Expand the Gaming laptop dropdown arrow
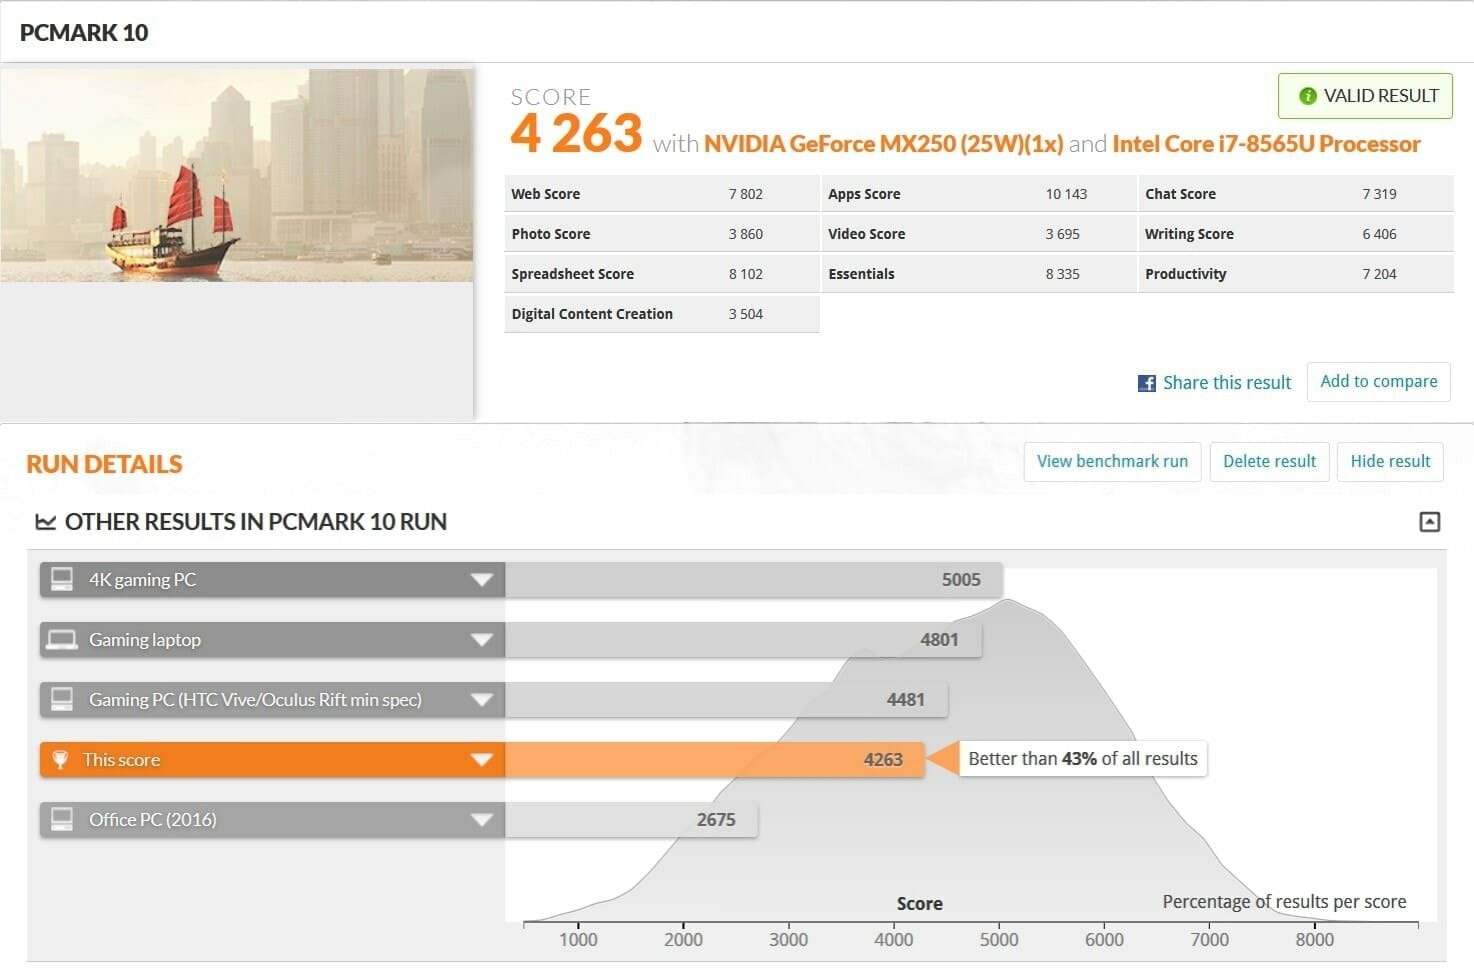The height and width of the screenshot is (980, 1474). pyautogui.click(x=482, y=640)
